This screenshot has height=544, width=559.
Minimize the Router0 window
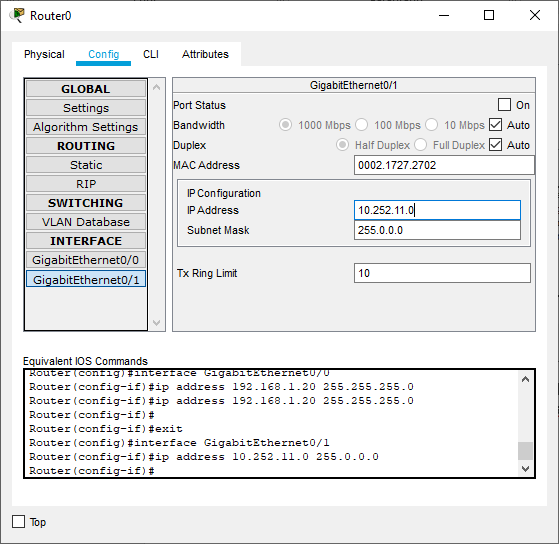point(444,15)
